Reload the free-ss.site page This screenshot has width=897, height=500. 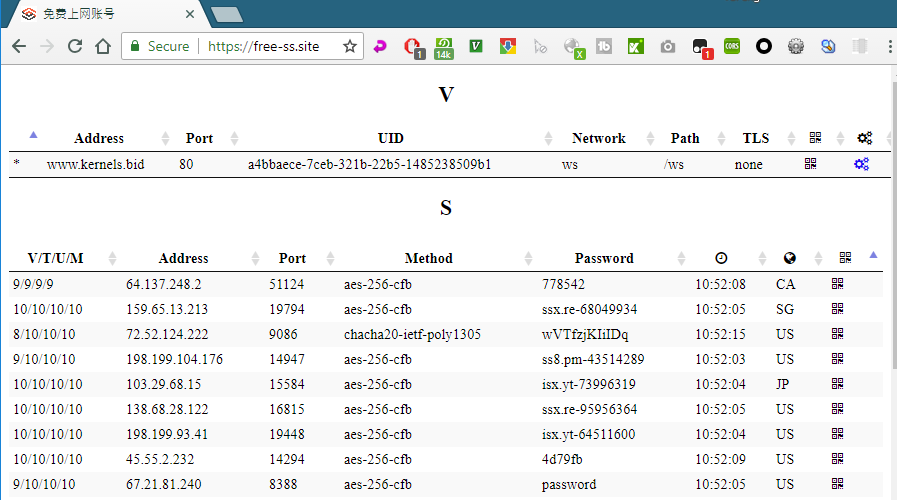click(x=75, y=46)
